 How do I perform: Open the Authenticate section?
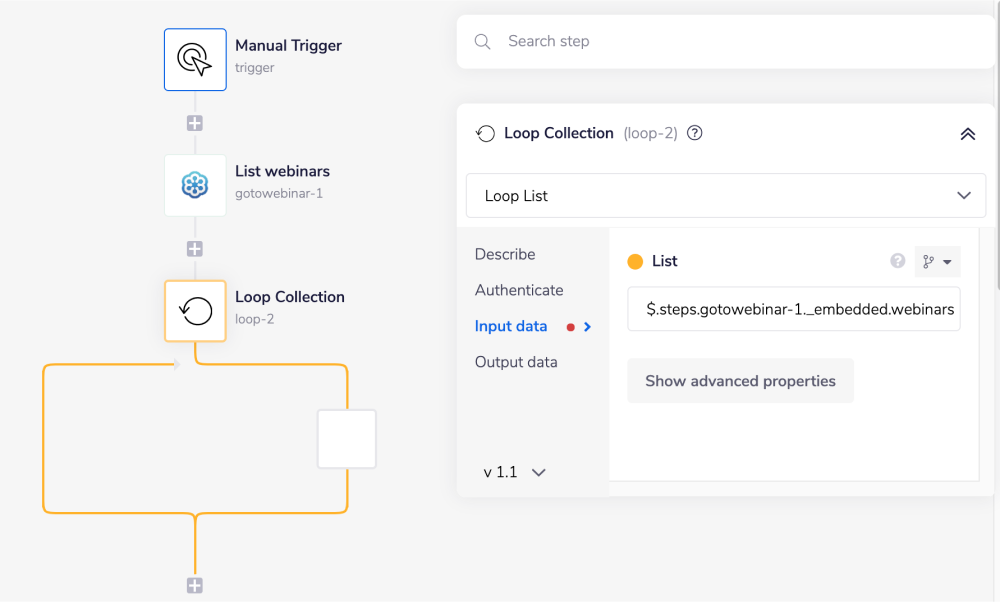(519, 290)
